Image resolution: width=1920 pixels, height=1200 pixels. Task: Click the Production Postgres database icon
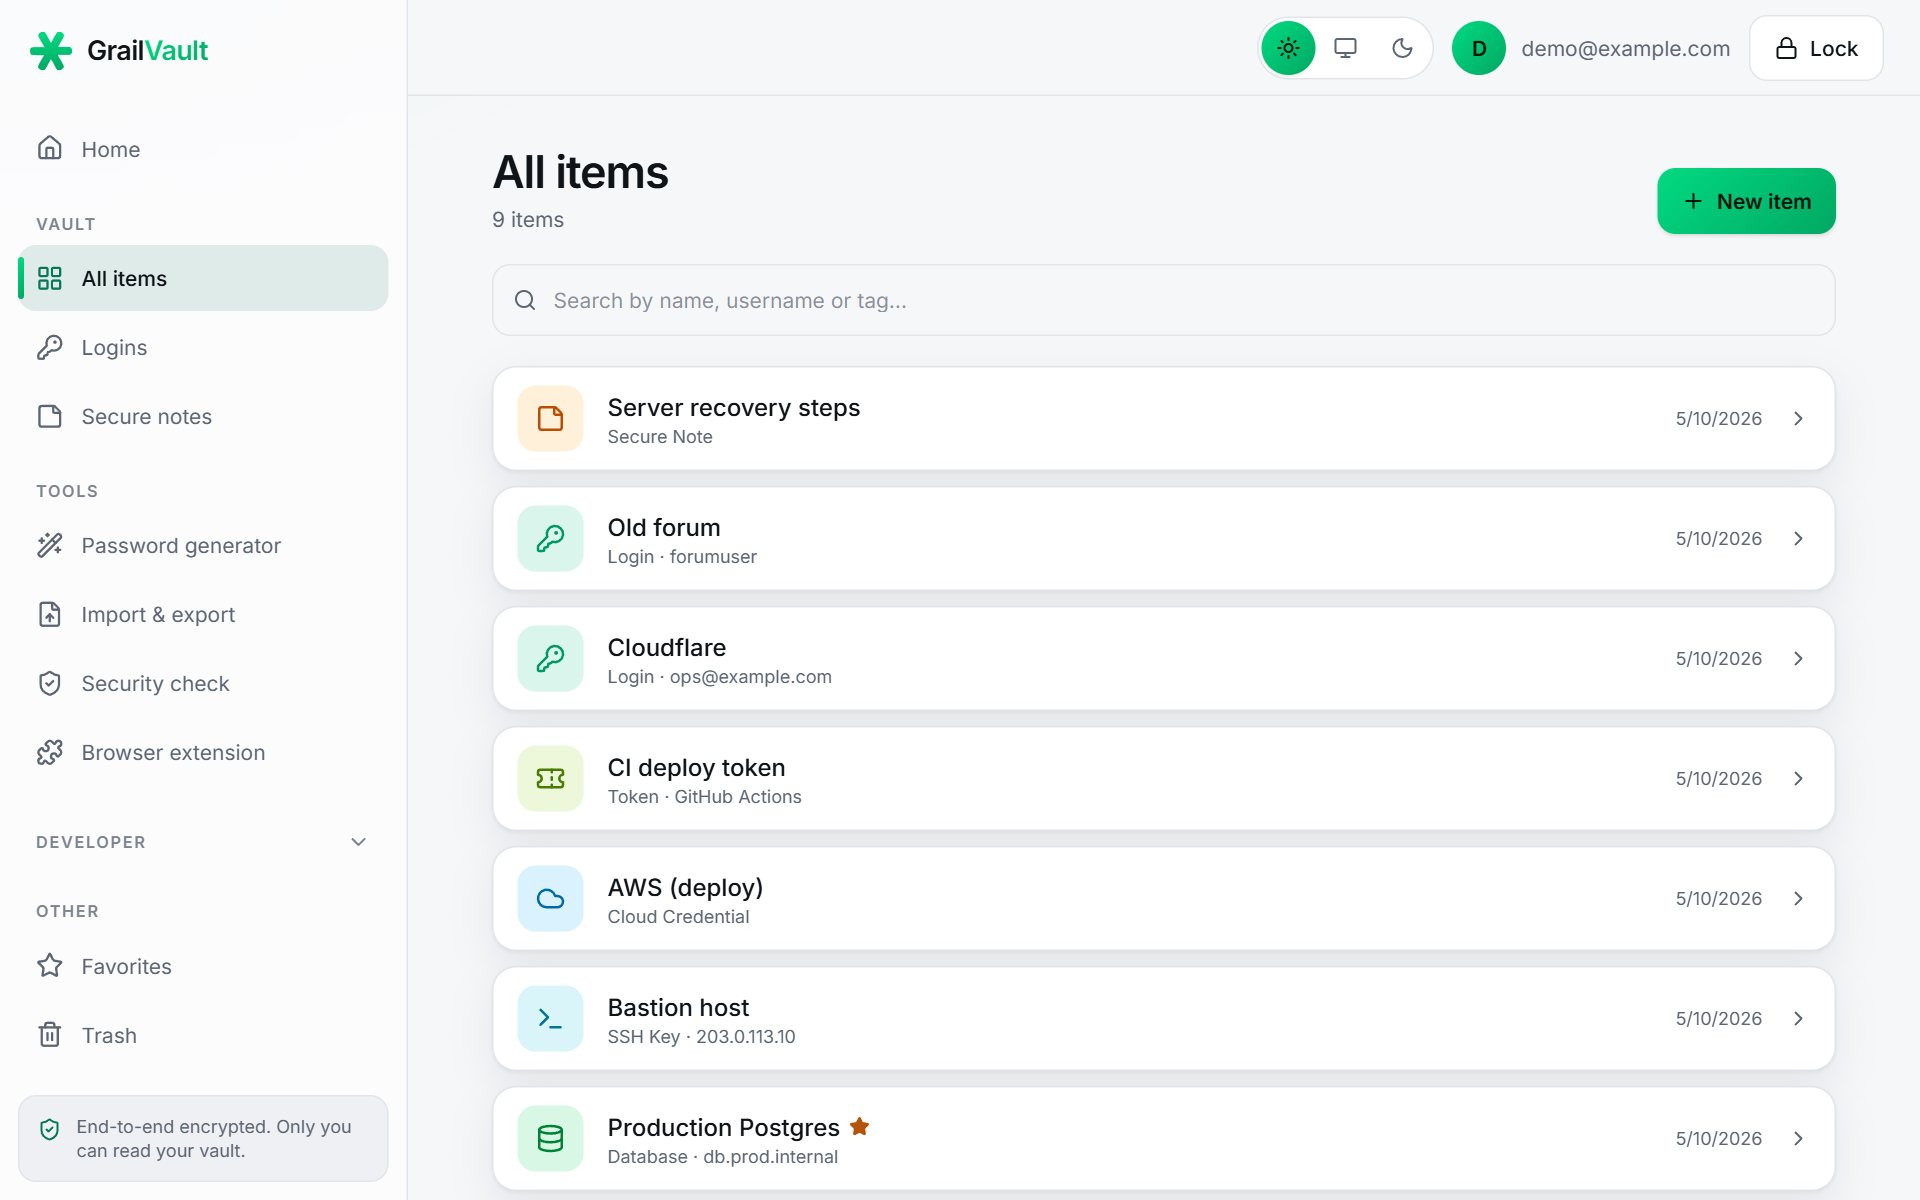click(x=550, y=1138)
